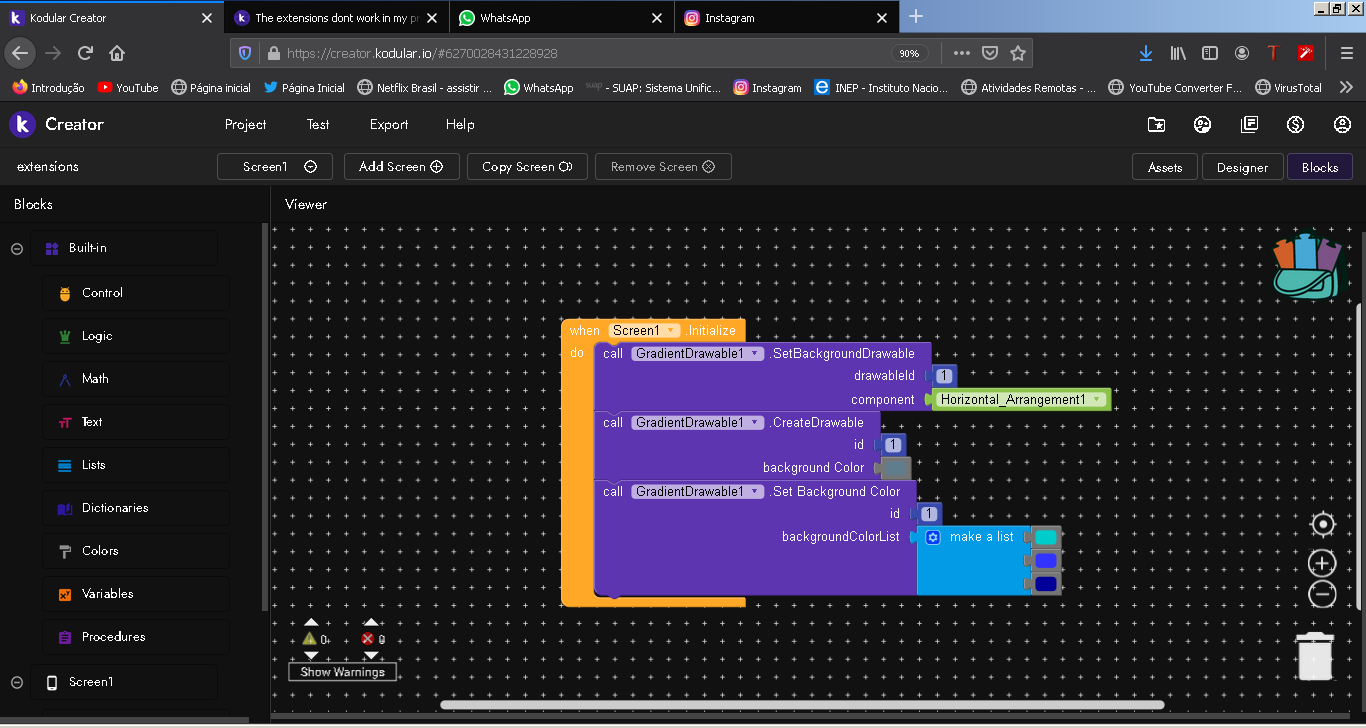
Task: Click the dollar sign icon
Action: [x=1296, y=125]
